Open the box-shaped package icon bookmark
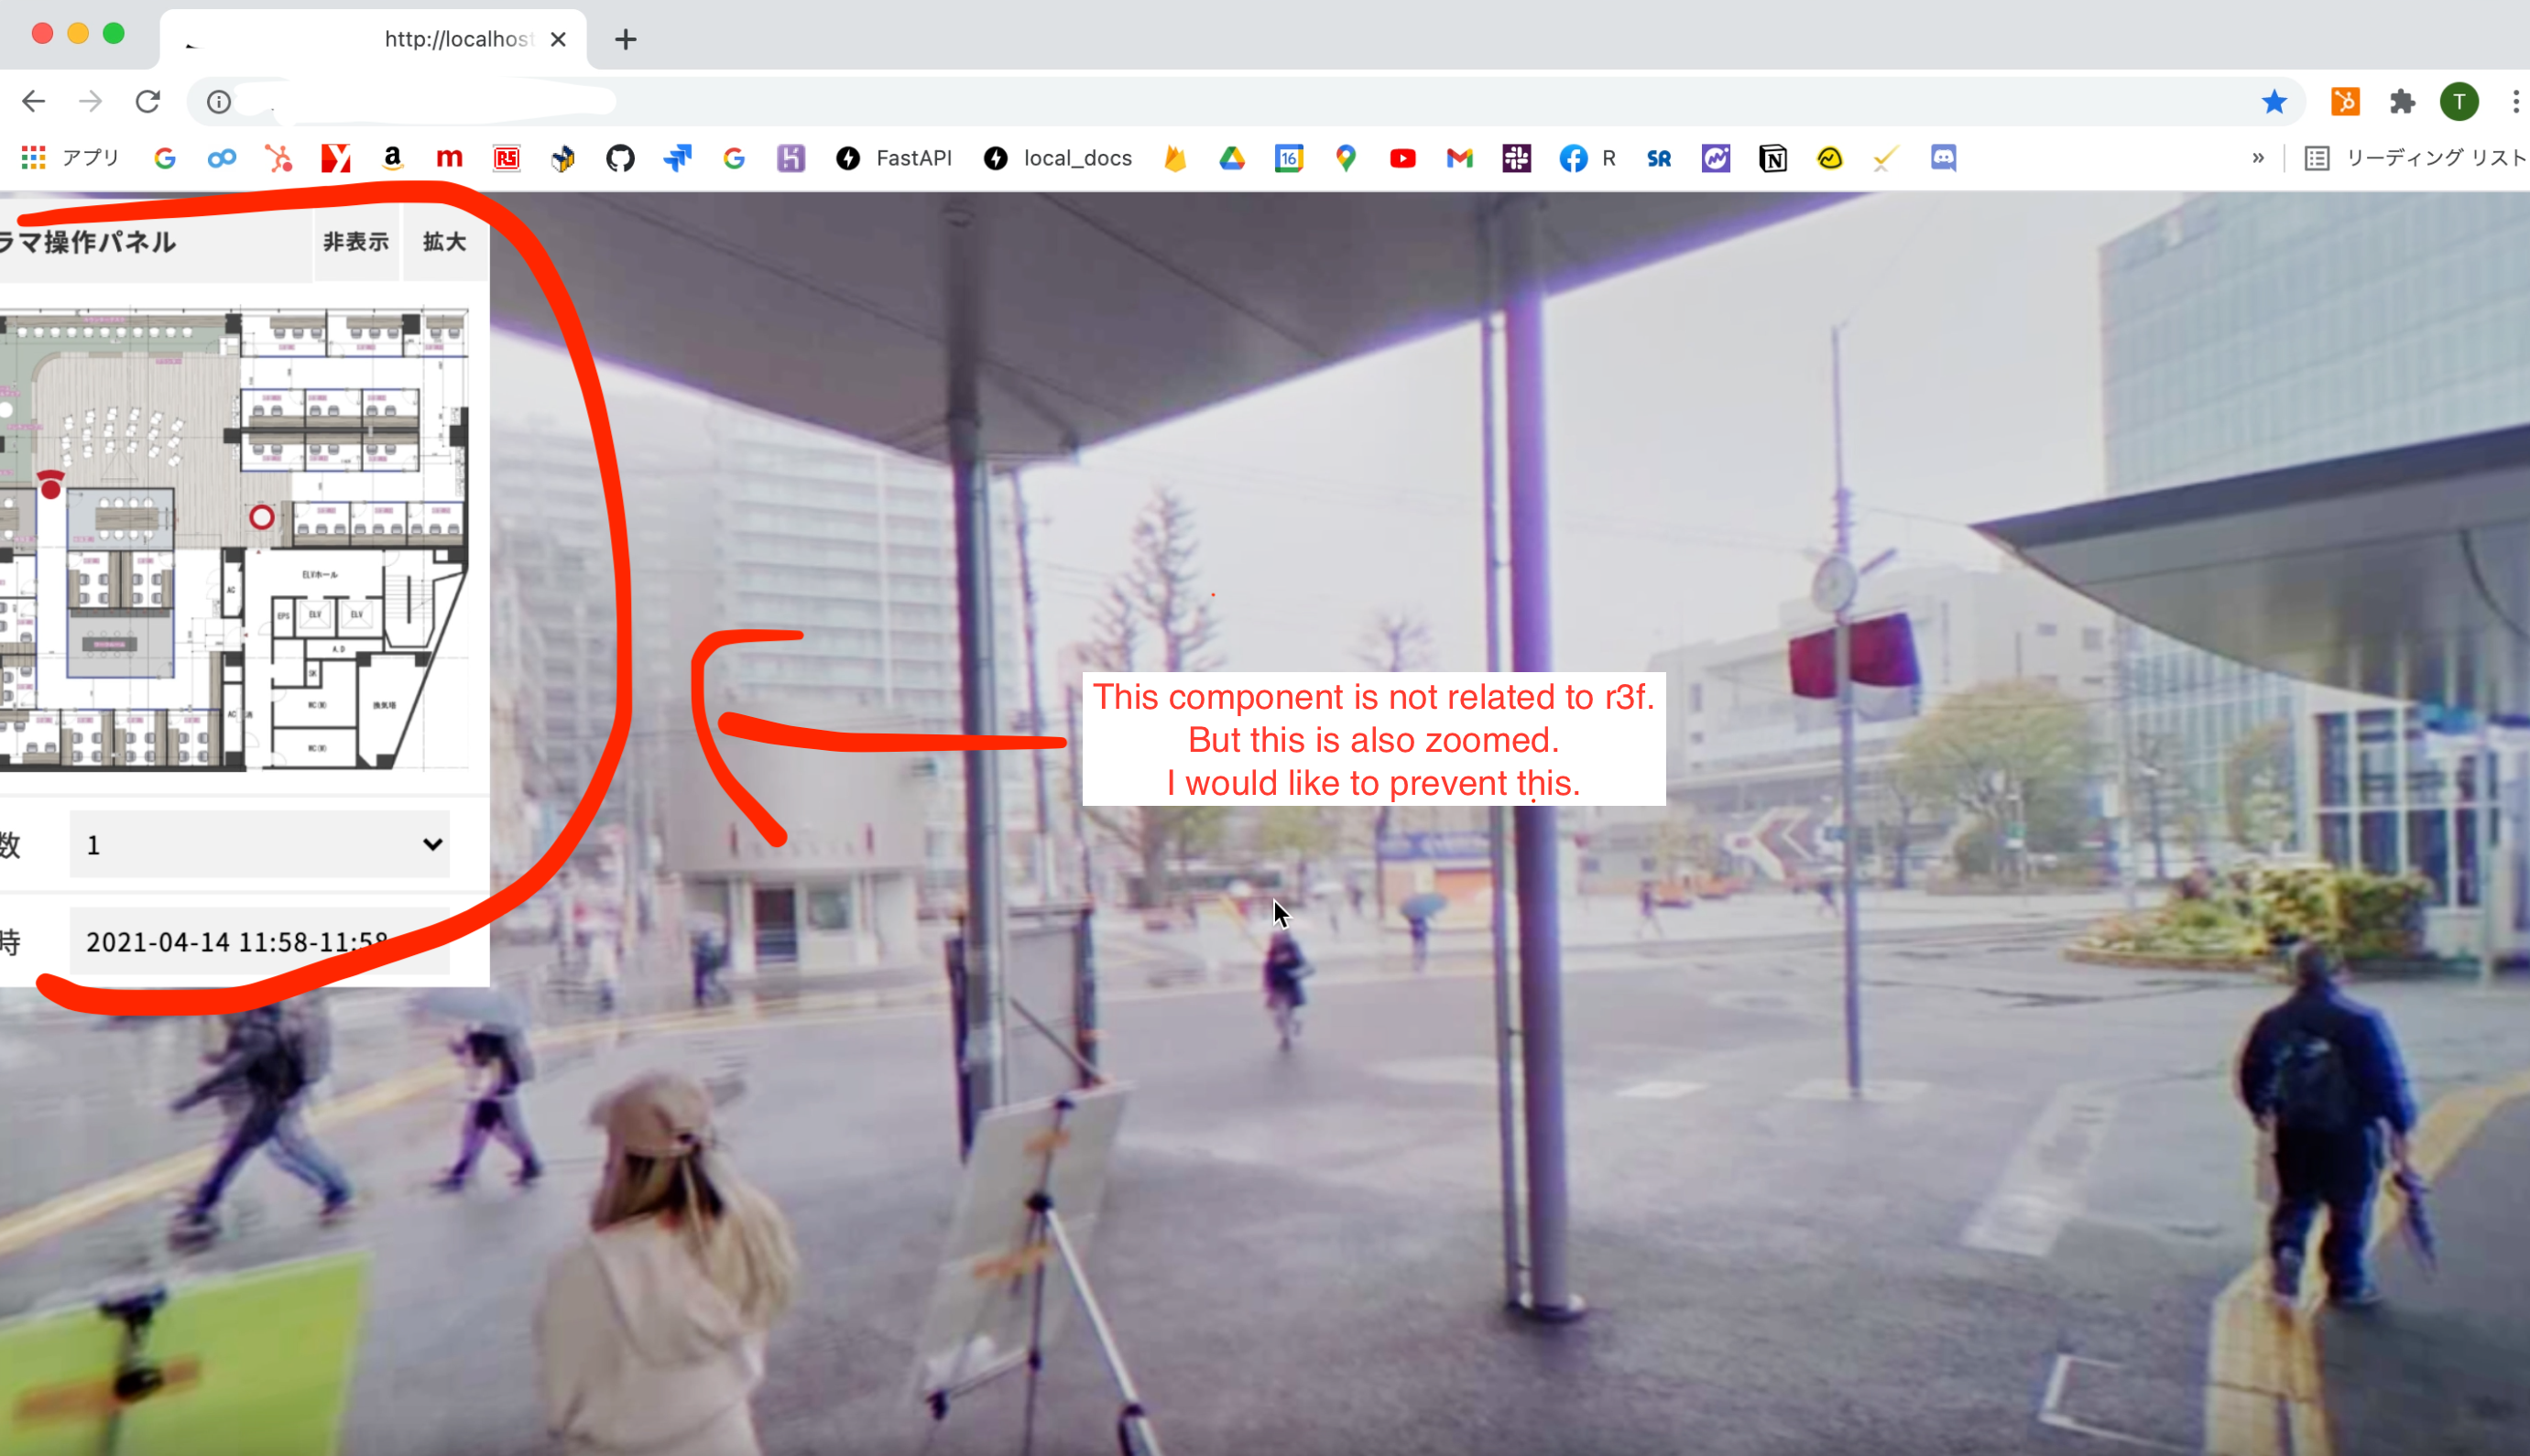 point(563,158)
